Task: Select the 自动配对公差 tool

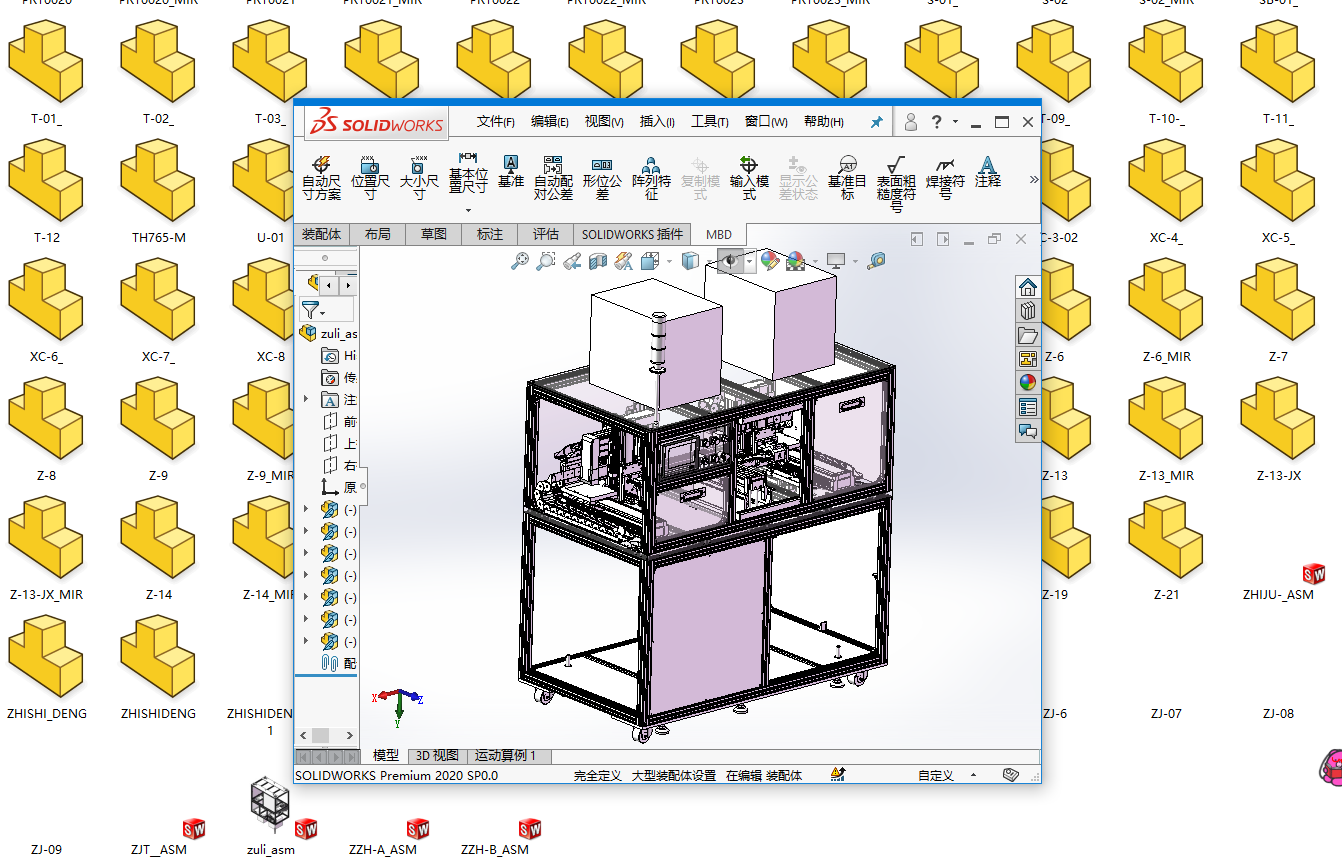Action: tap(553, 178)
